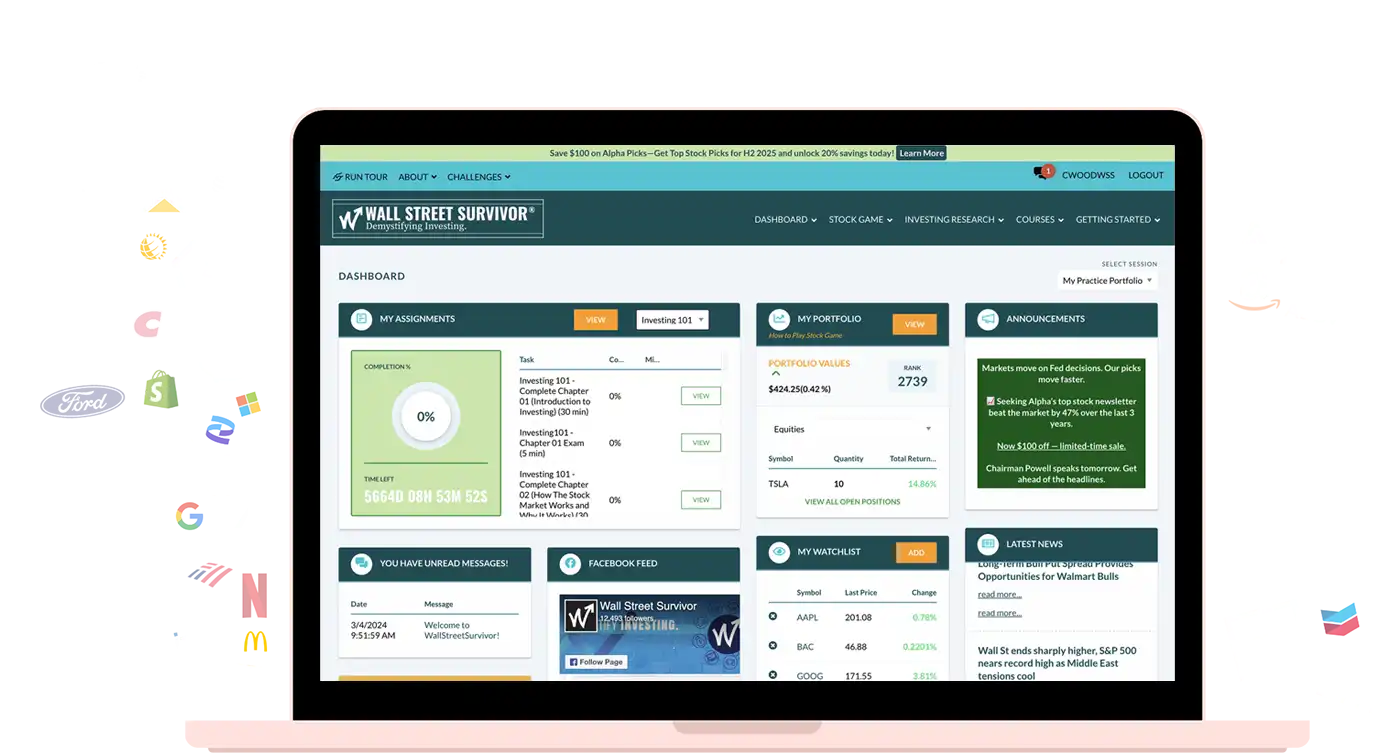Image resolution: width=1400 pixels, height=753 pixels.
Task: Open the Stock Game menu
Action: tap(860, 220)
